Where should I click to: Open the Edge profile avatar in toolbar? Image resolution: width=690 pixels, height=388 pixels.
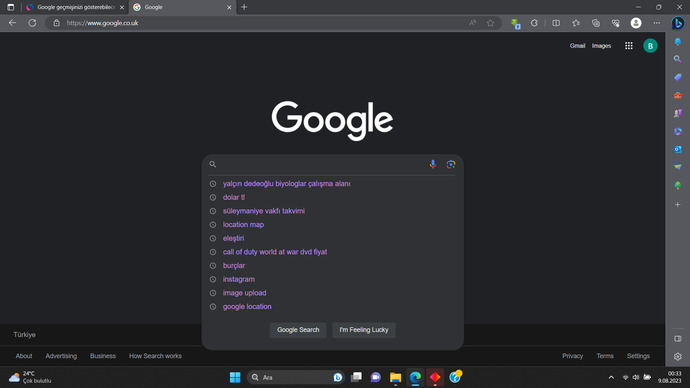click(636, 23)
